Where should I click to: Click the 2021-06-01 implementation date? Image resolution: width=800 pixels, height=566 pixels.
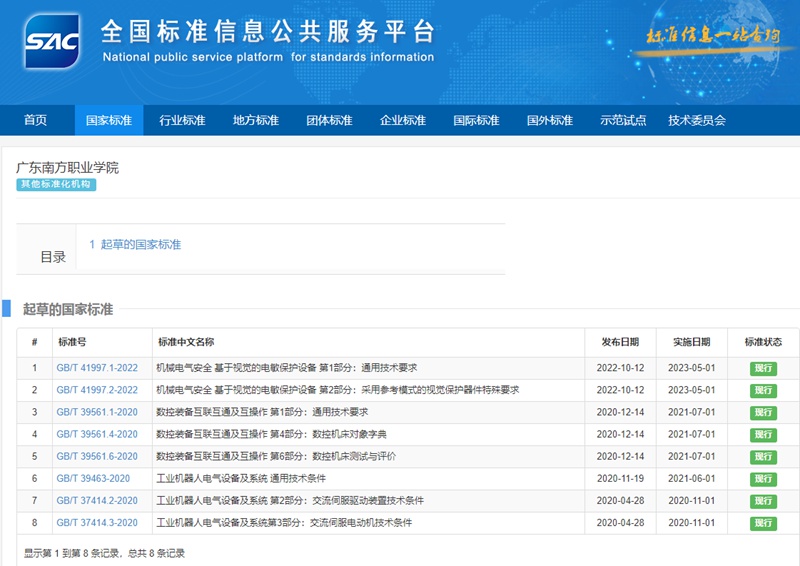click(692, 479)
